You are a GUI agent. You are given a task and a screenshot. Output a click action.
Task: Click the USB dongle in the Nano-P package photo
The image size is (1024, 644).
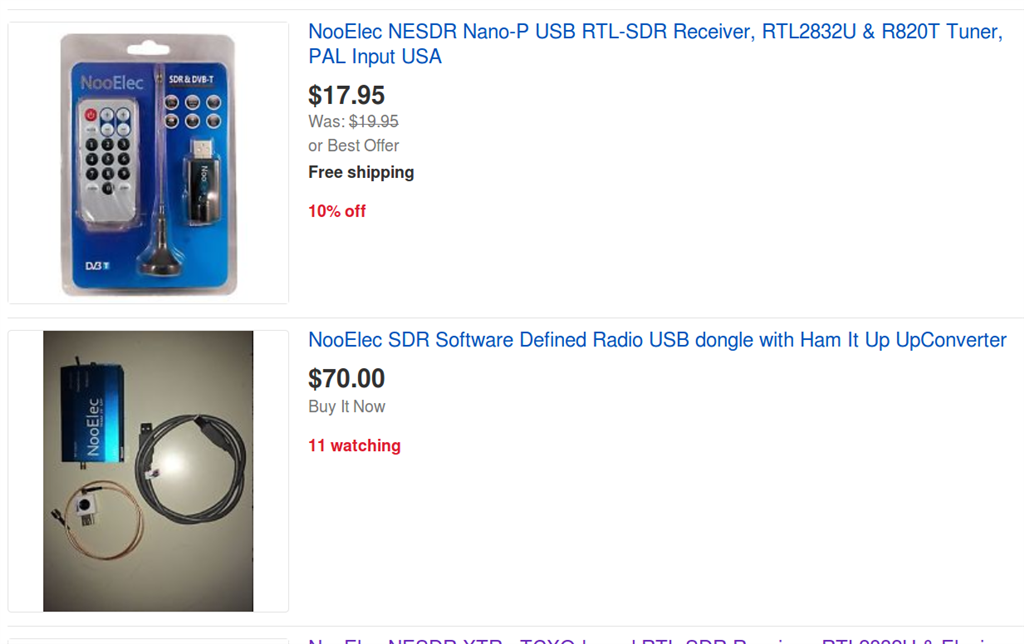[x=201, y=178]
